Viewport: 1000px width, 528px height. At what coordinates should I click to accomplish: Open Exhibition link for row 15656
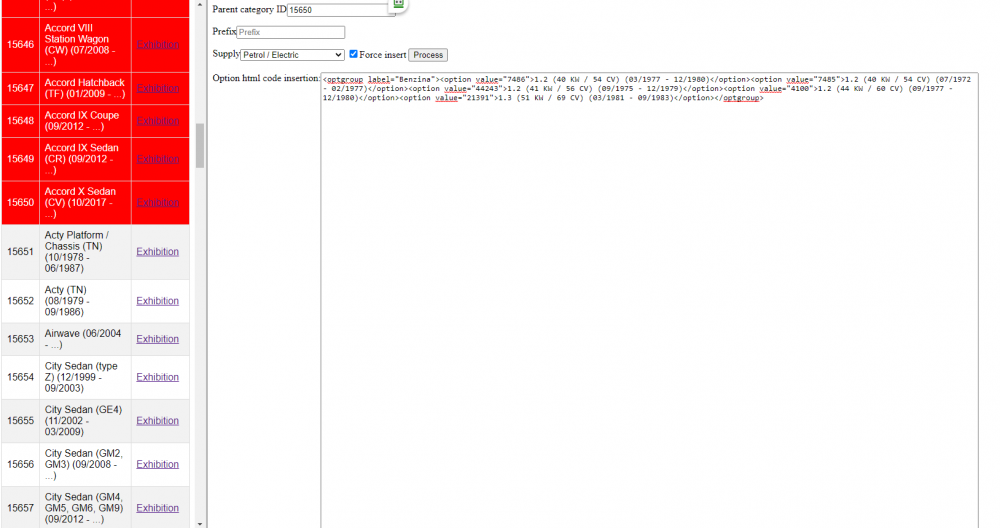(x=158, y=464)
